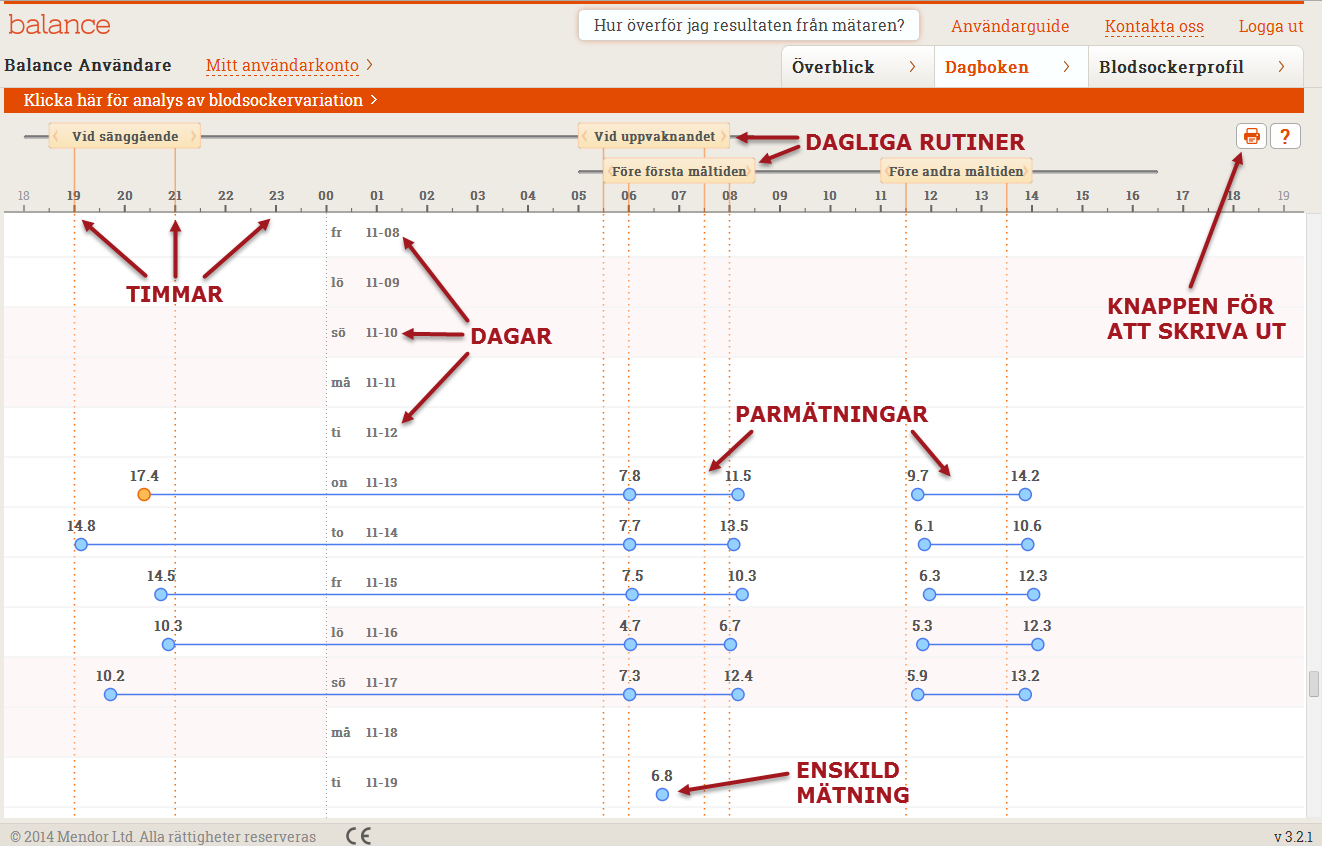Open the Överblick tab
The width and height of the screenshot is (1322, 846).
857,67
